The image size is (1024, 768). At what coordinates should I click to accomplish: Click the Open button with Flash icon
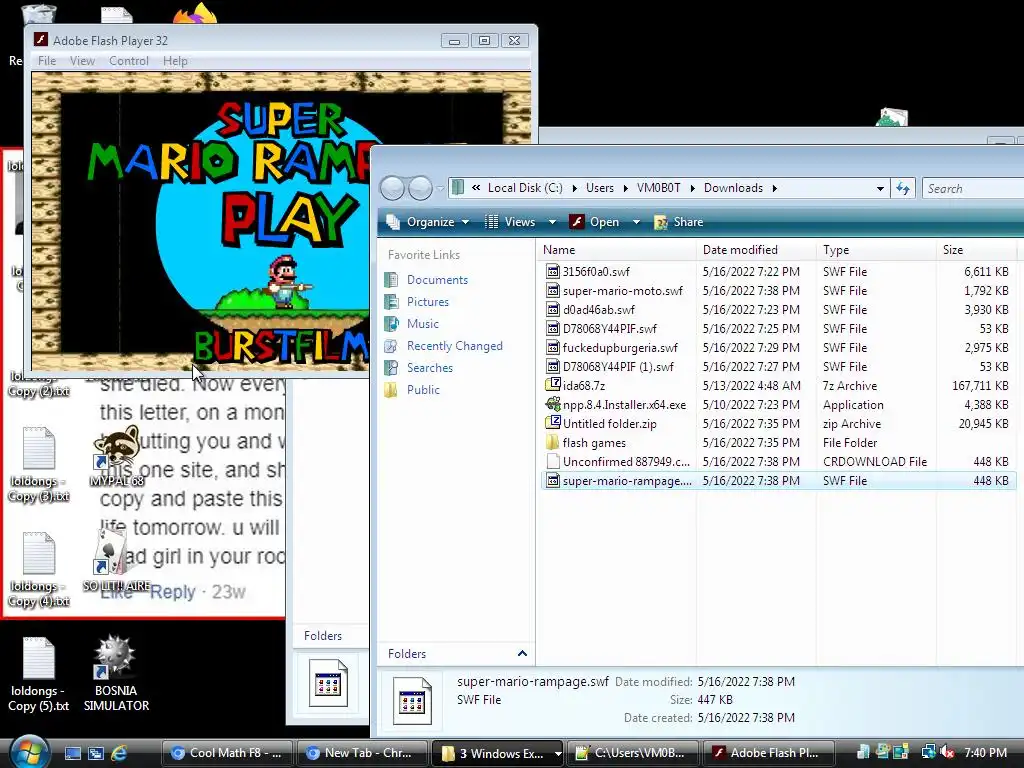[x=595, y=222]
